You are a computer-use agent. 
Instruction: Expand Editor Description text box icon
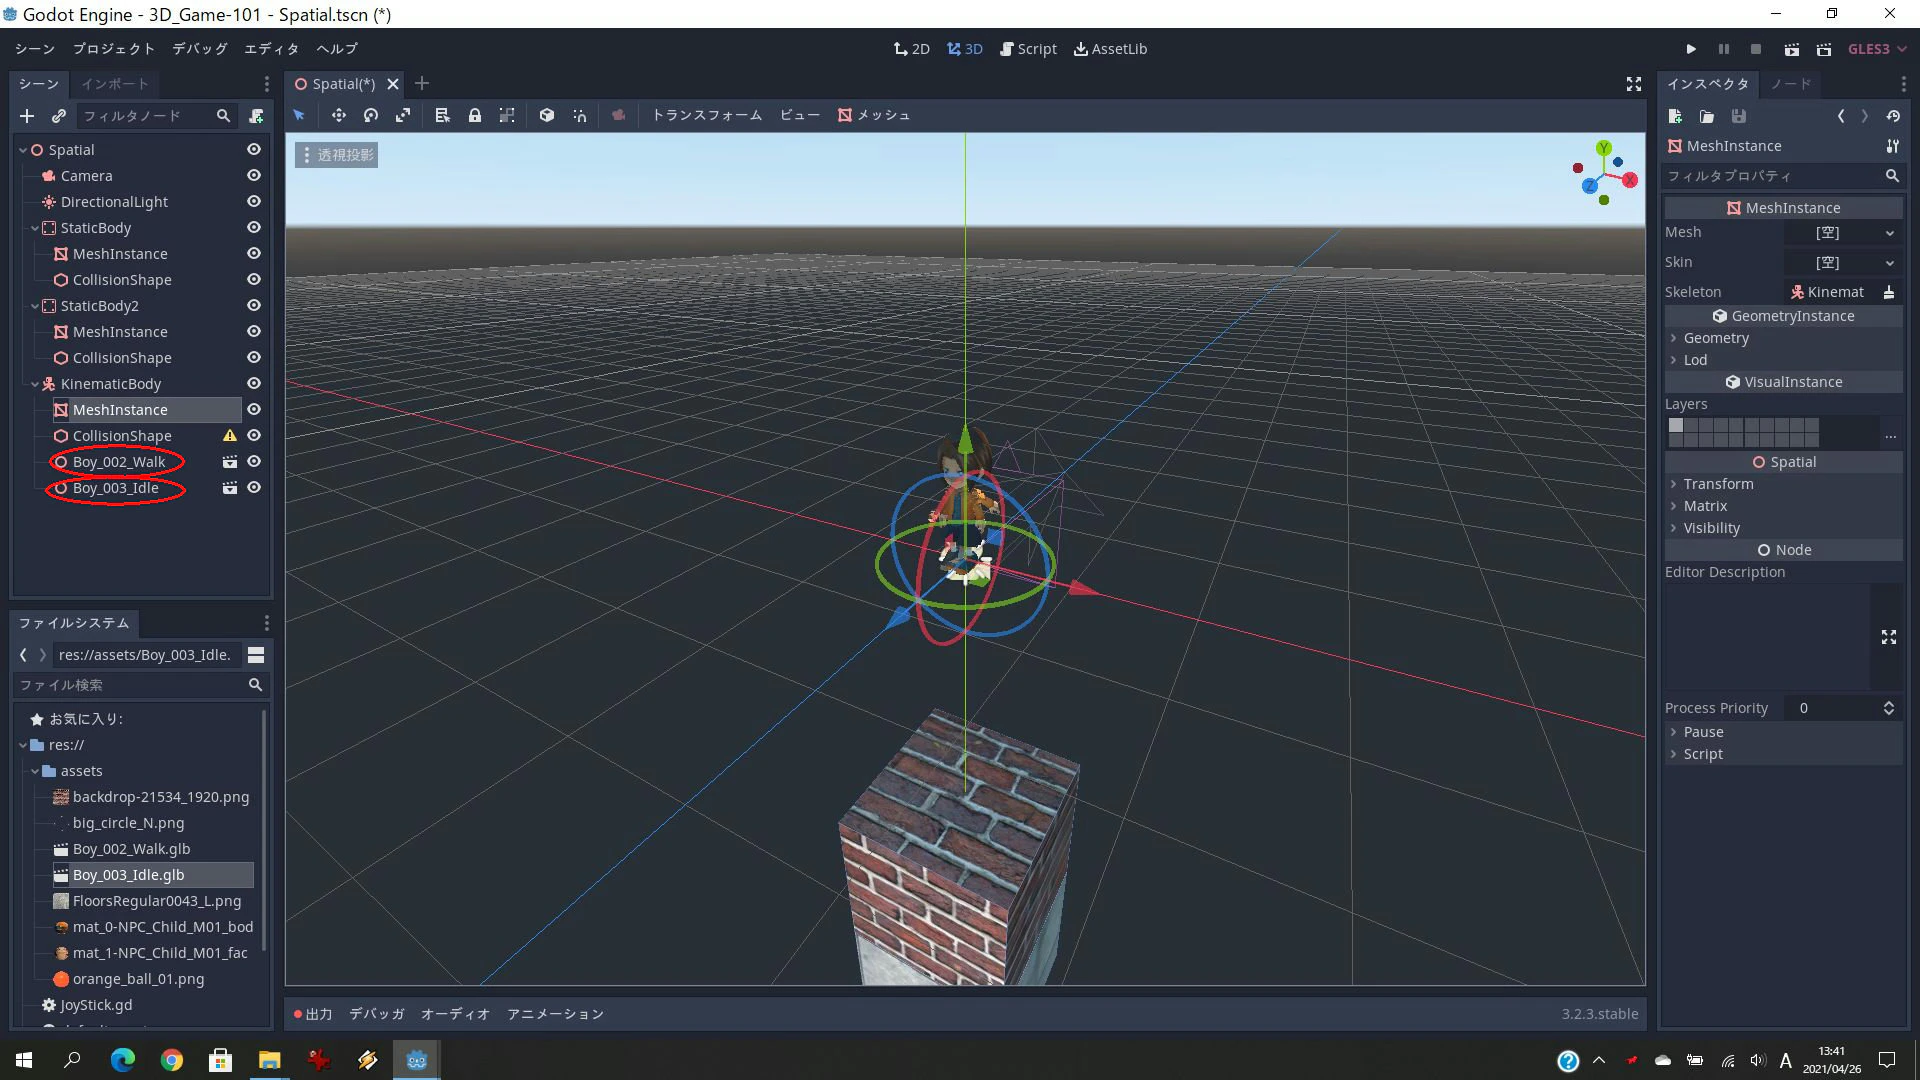click(x=1889, y=637)
